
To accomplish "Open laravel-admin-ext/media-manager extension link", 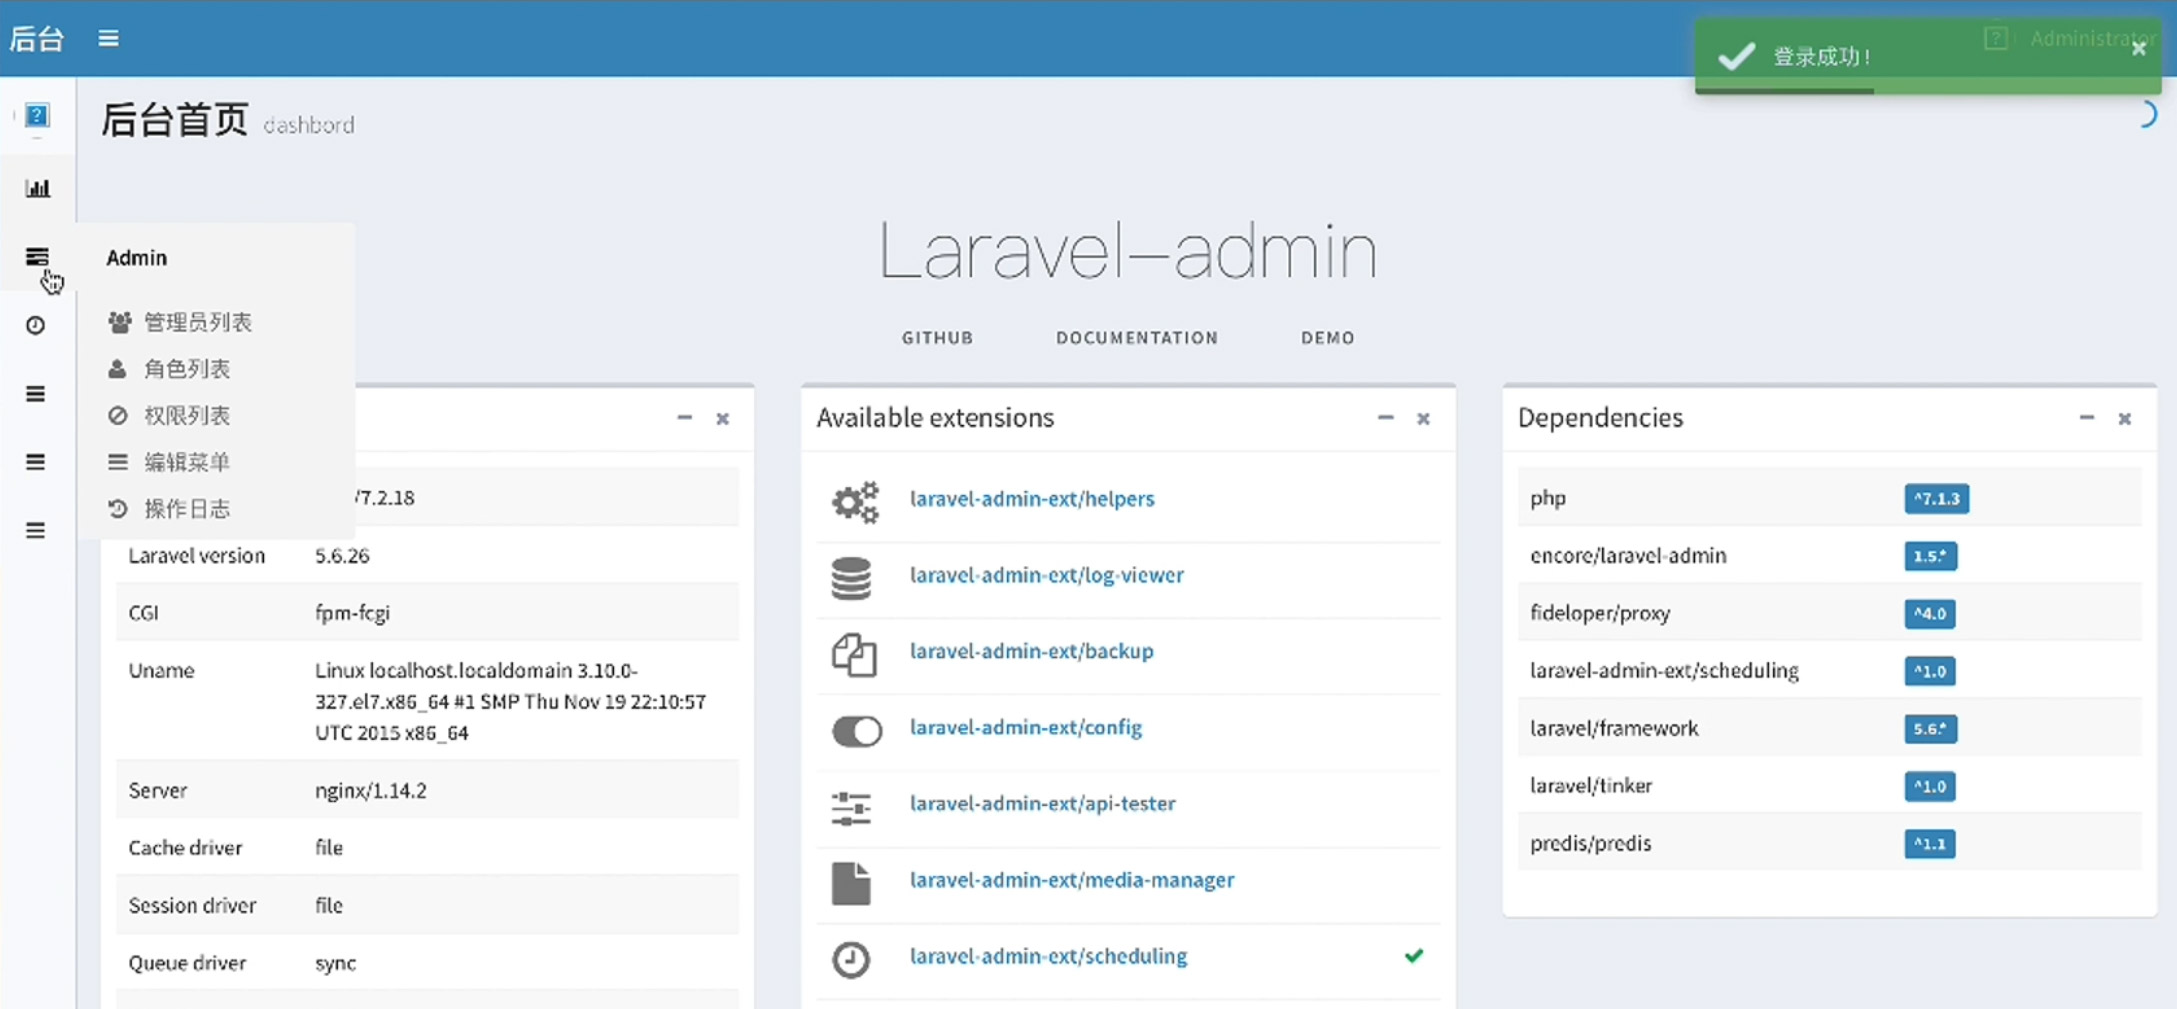I will click(x=1072, y=880).
